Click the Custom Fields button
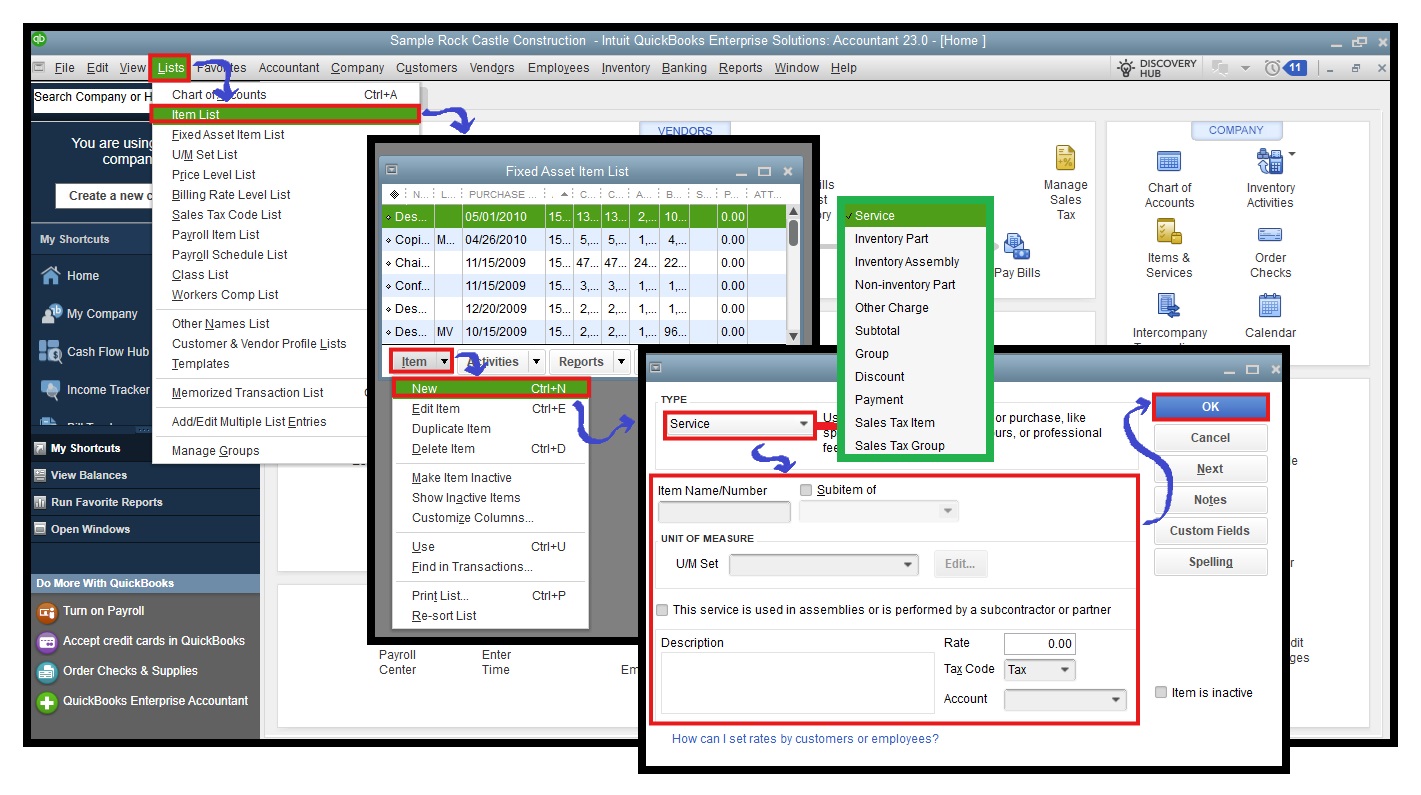Image resolution: width=1421 pixels, height=795 pixels. pos(1210,531)
